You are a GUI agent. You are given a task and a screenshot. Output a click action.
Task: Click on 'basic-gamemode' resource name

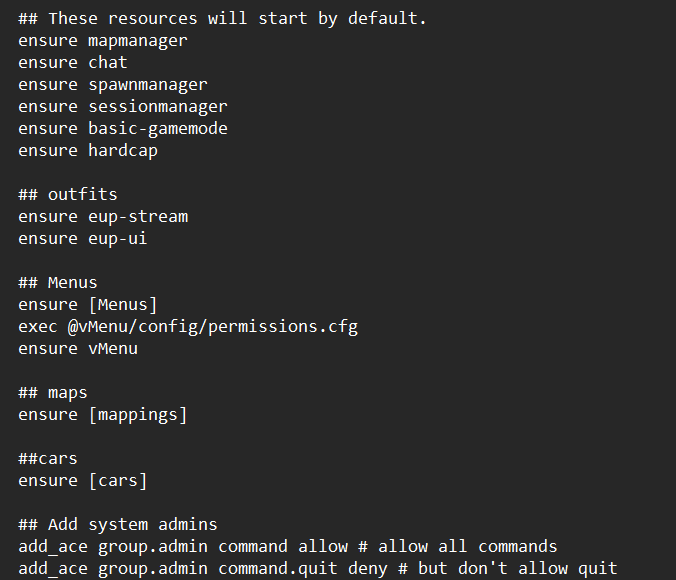click(158, 129)
